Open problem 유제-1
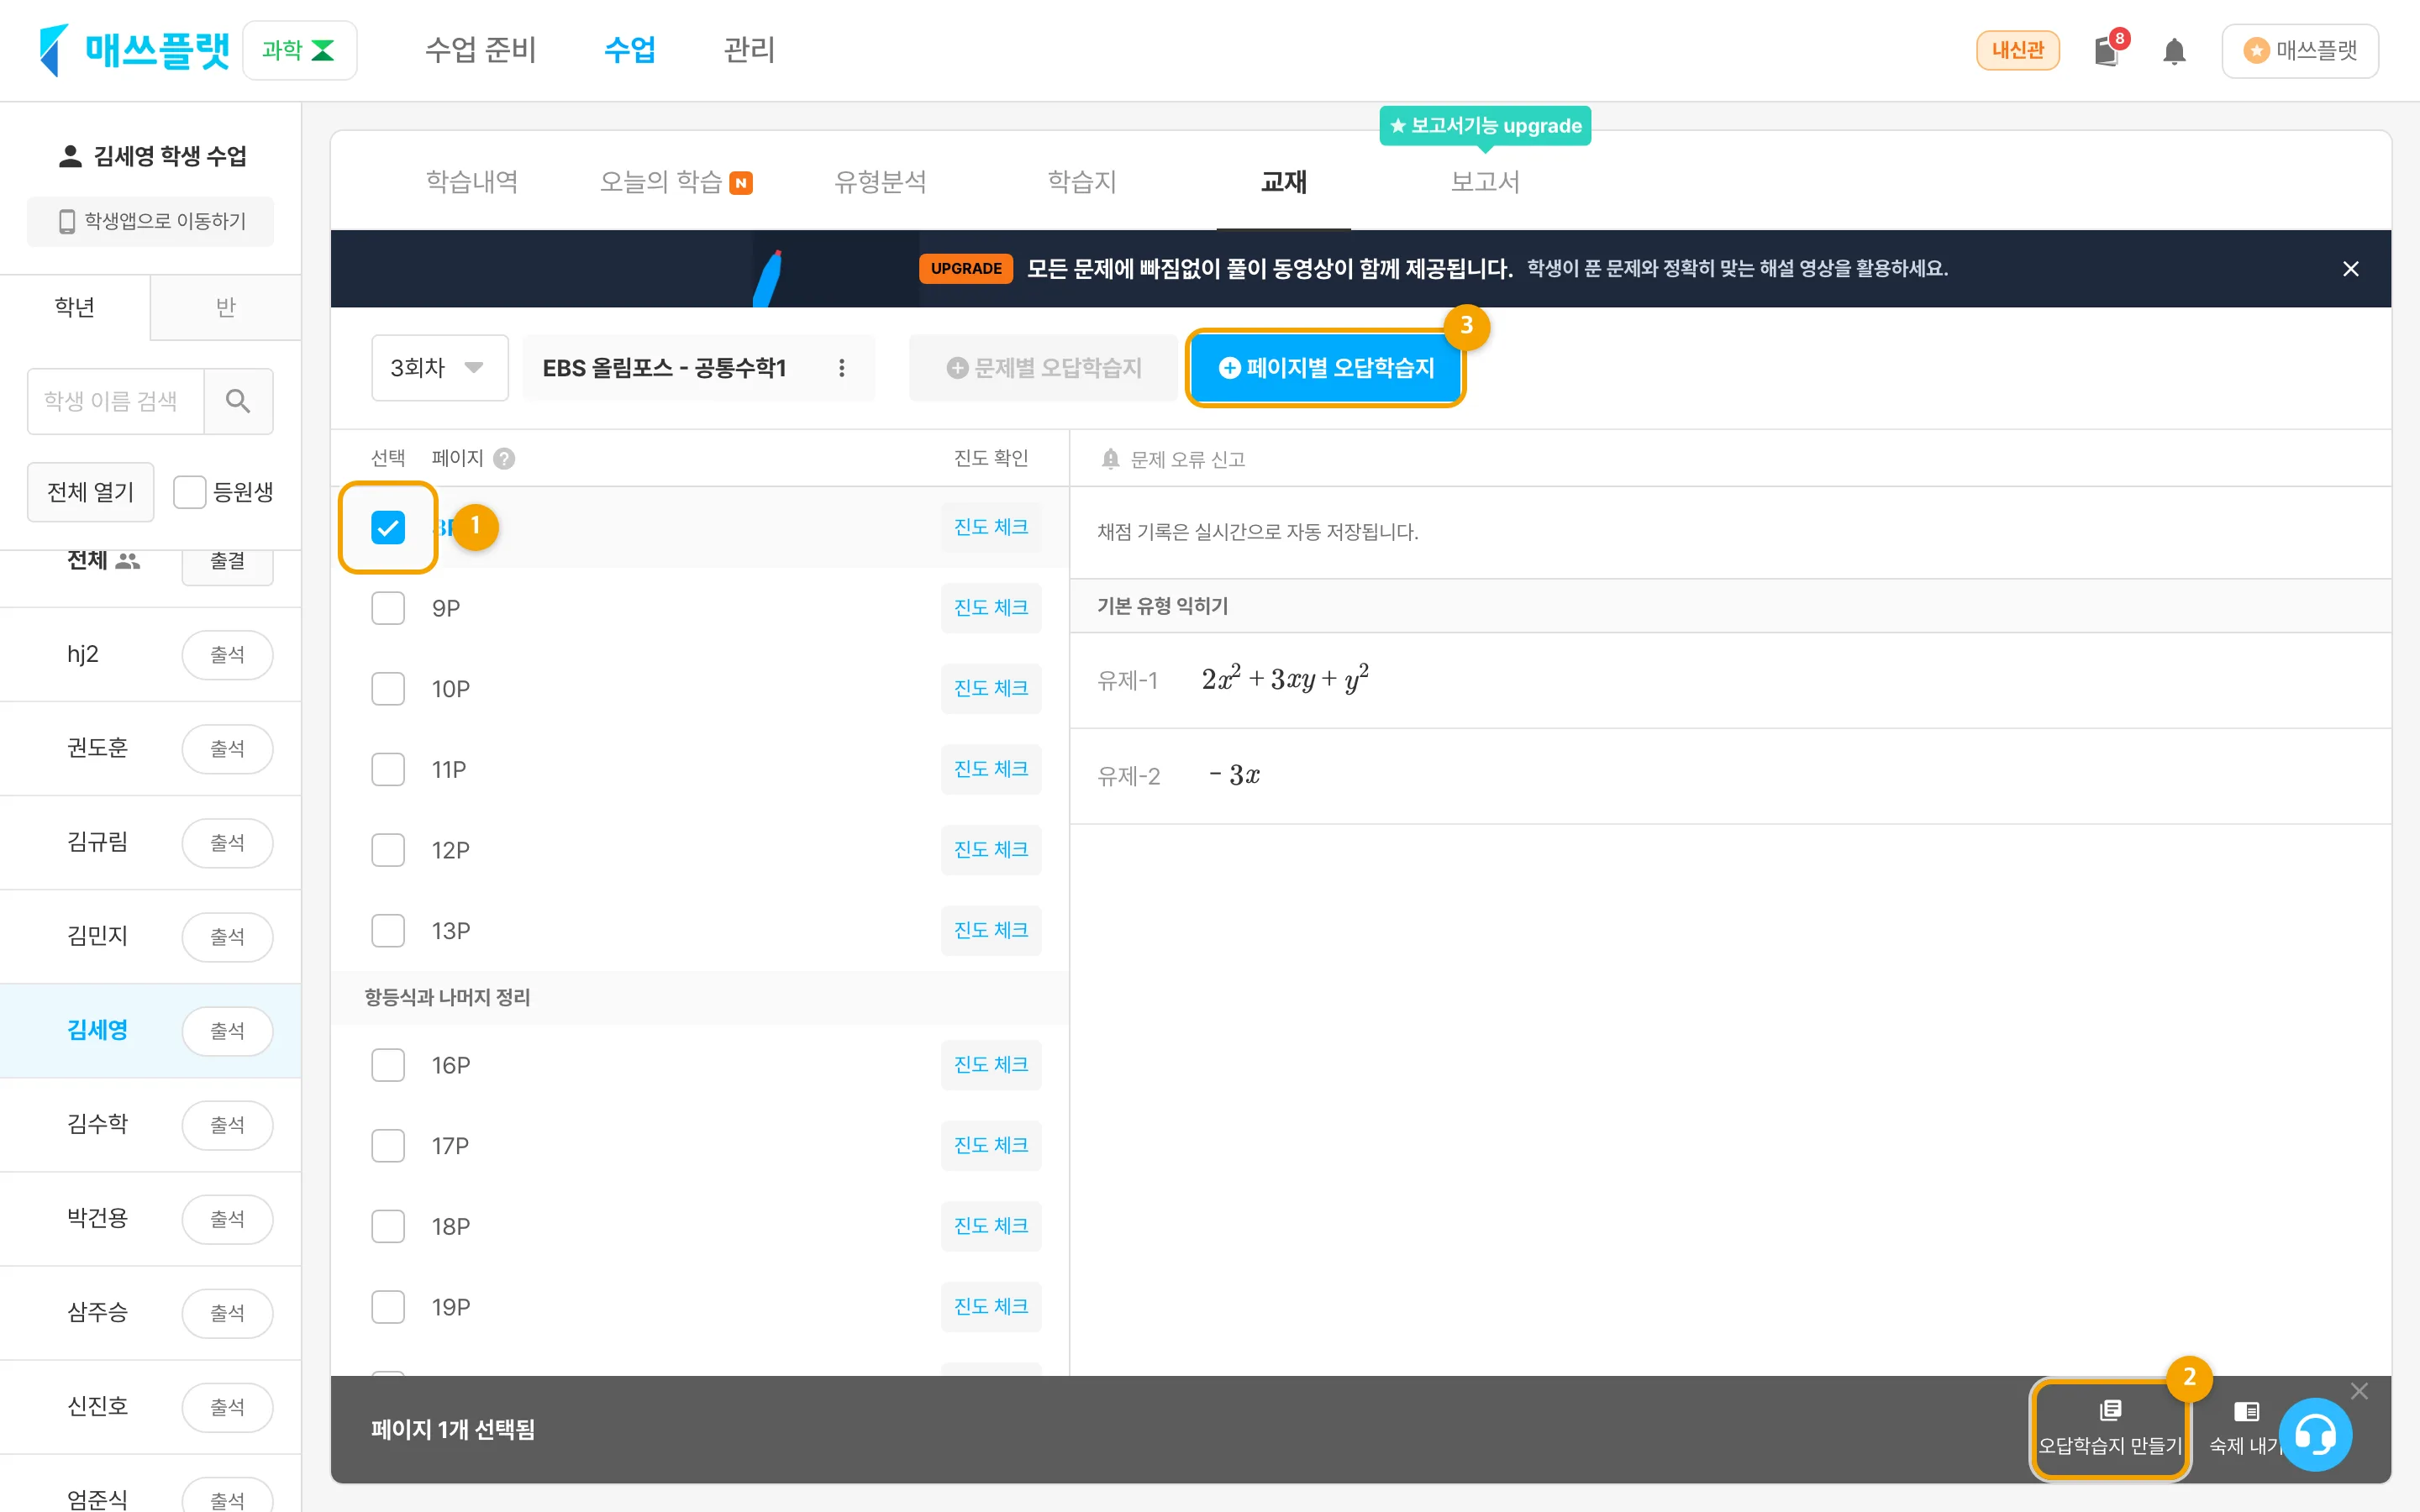2420x1512 pixels. (x=1730, y=681)
